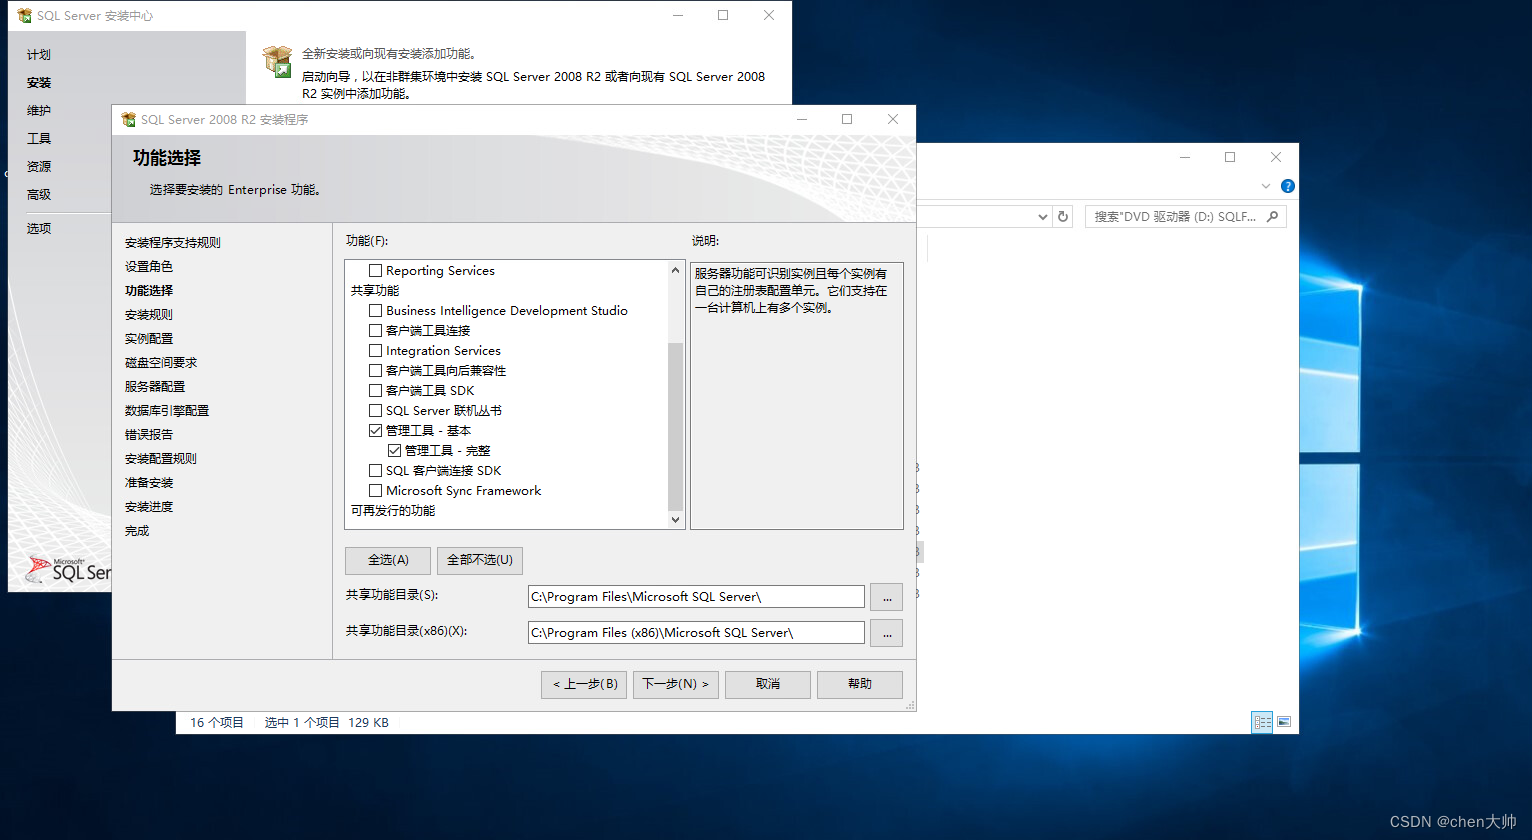
Task: Click SQL Server 安装中心 title bar icon
Action: point(25,16)
